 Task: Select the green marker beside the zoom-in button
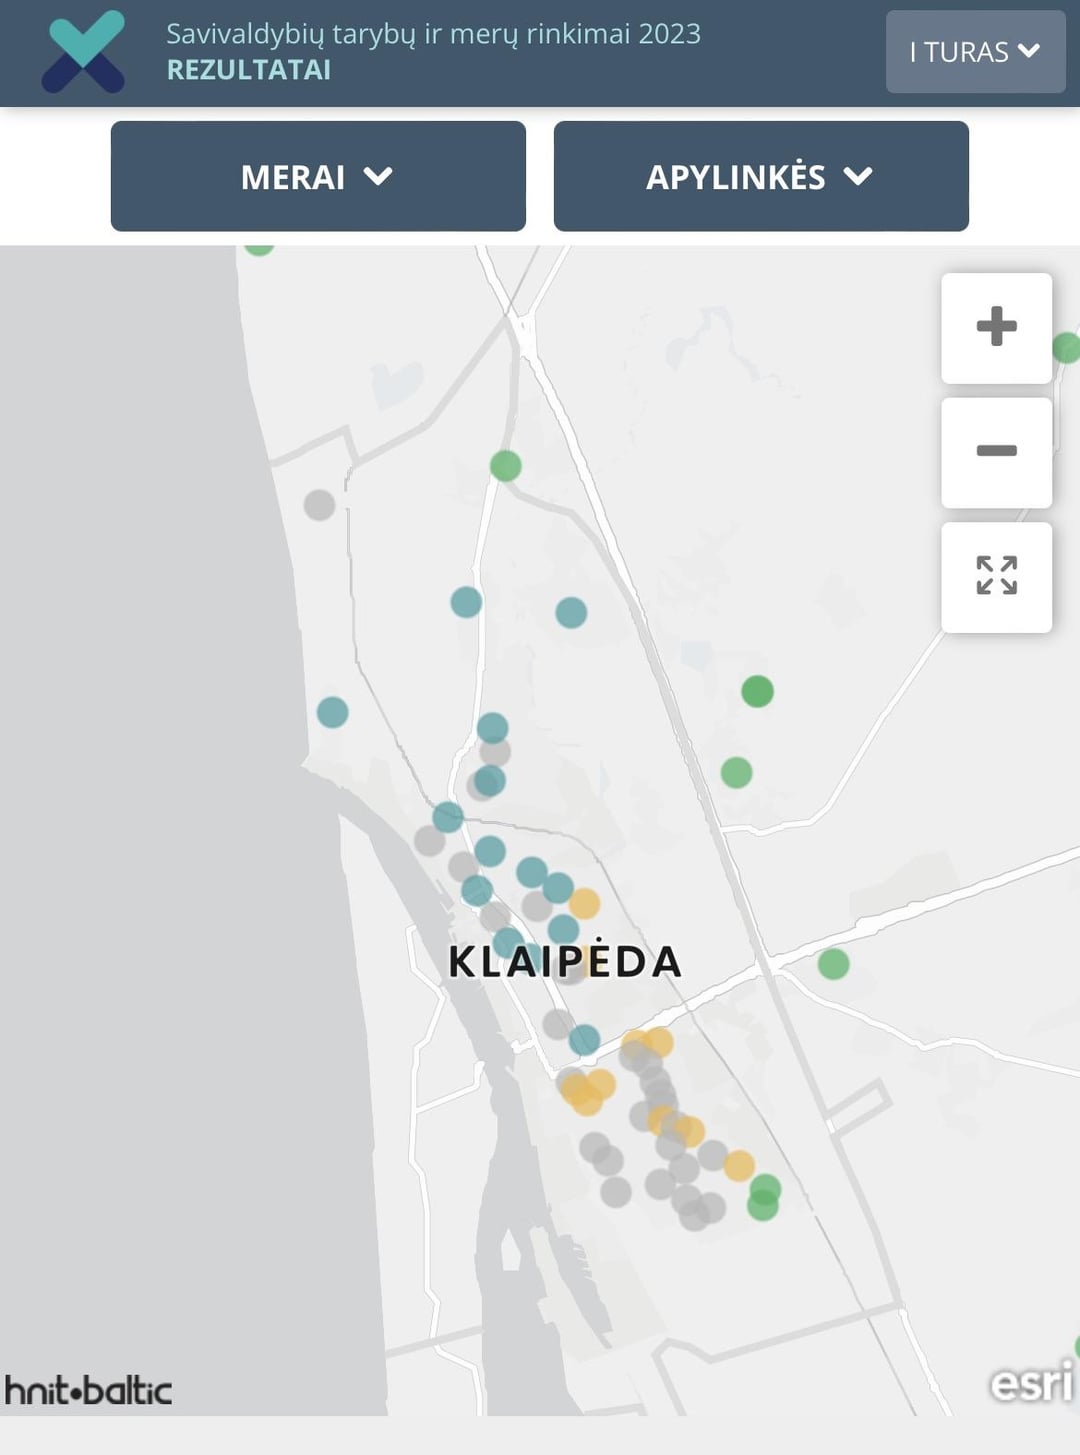1066,348
